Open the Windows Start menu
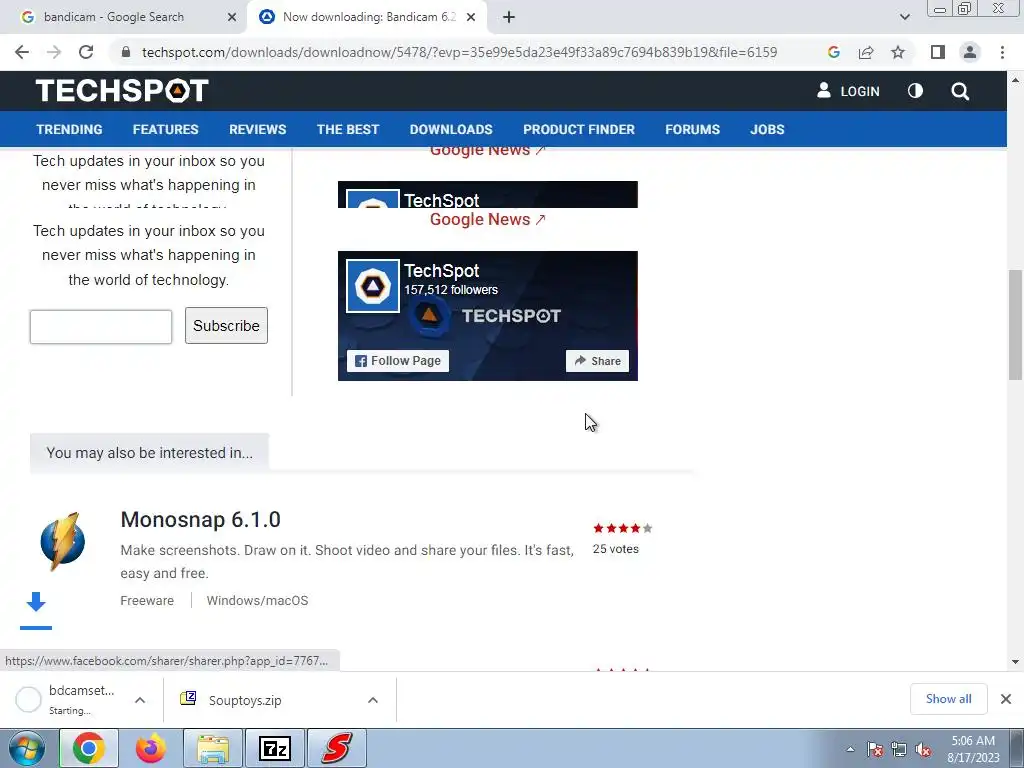This screenshot has height=768, width=1024. pos(27,748)
